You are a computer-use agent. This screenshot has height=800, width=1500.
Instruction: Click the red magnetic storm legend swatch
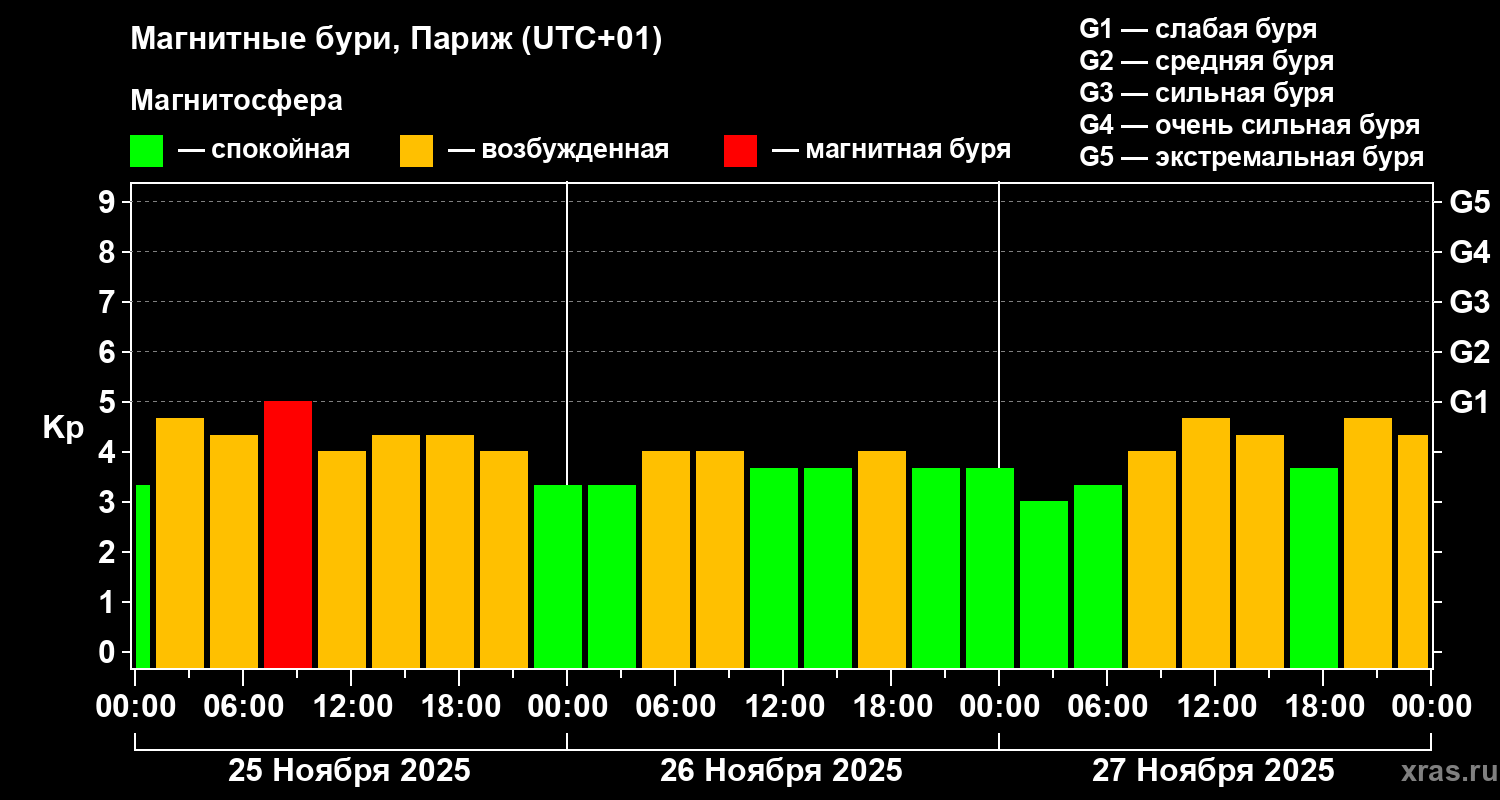click(x=740, y=150)
